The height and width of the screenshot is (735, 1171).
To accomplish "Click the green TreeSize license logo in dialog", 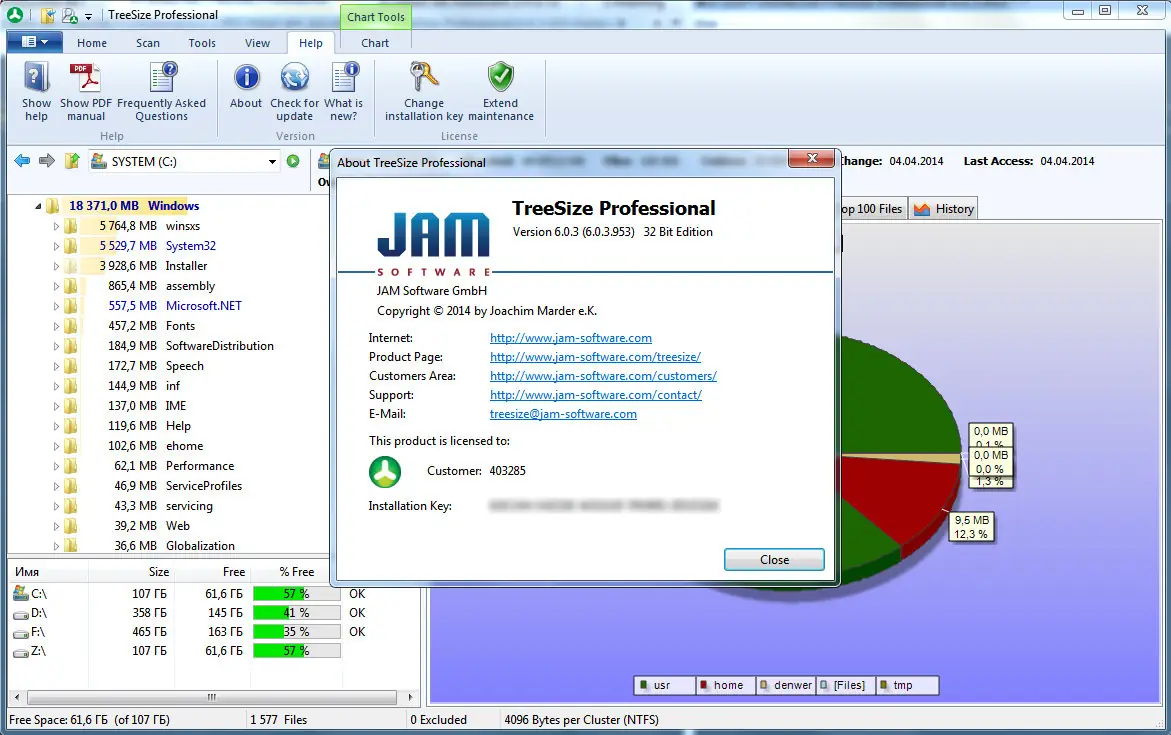I will pyautogui.click(x=385, y=472).
